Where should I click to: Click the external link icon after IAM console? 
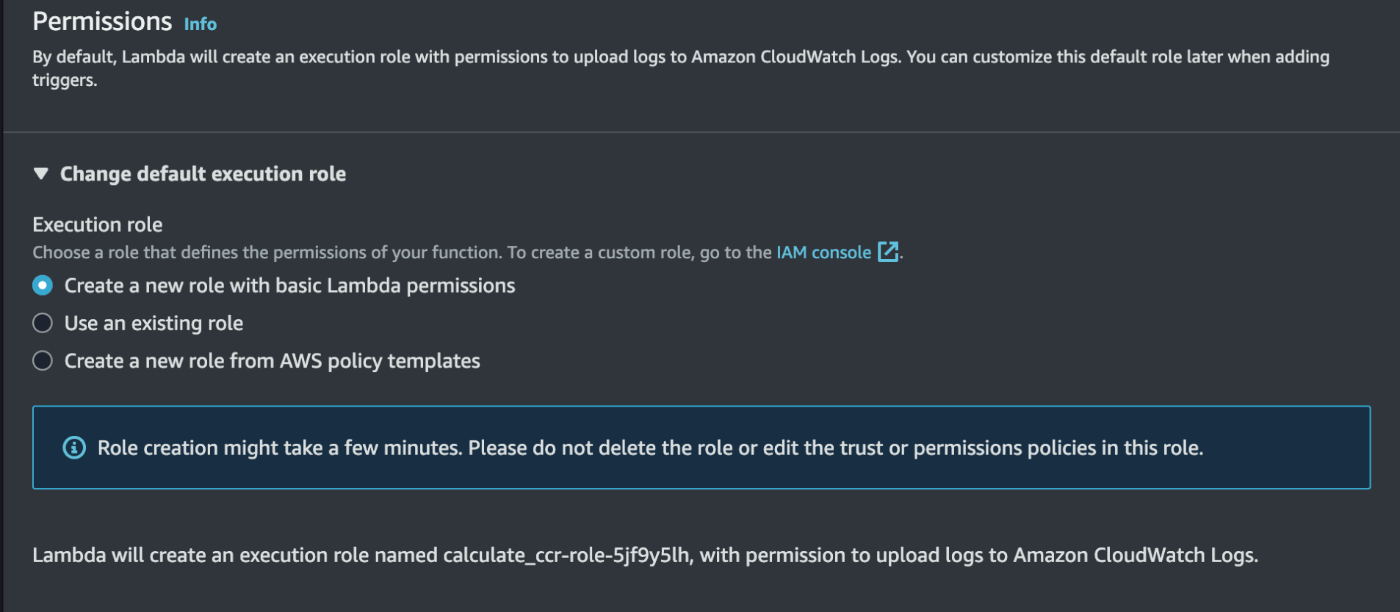(887, 252)
